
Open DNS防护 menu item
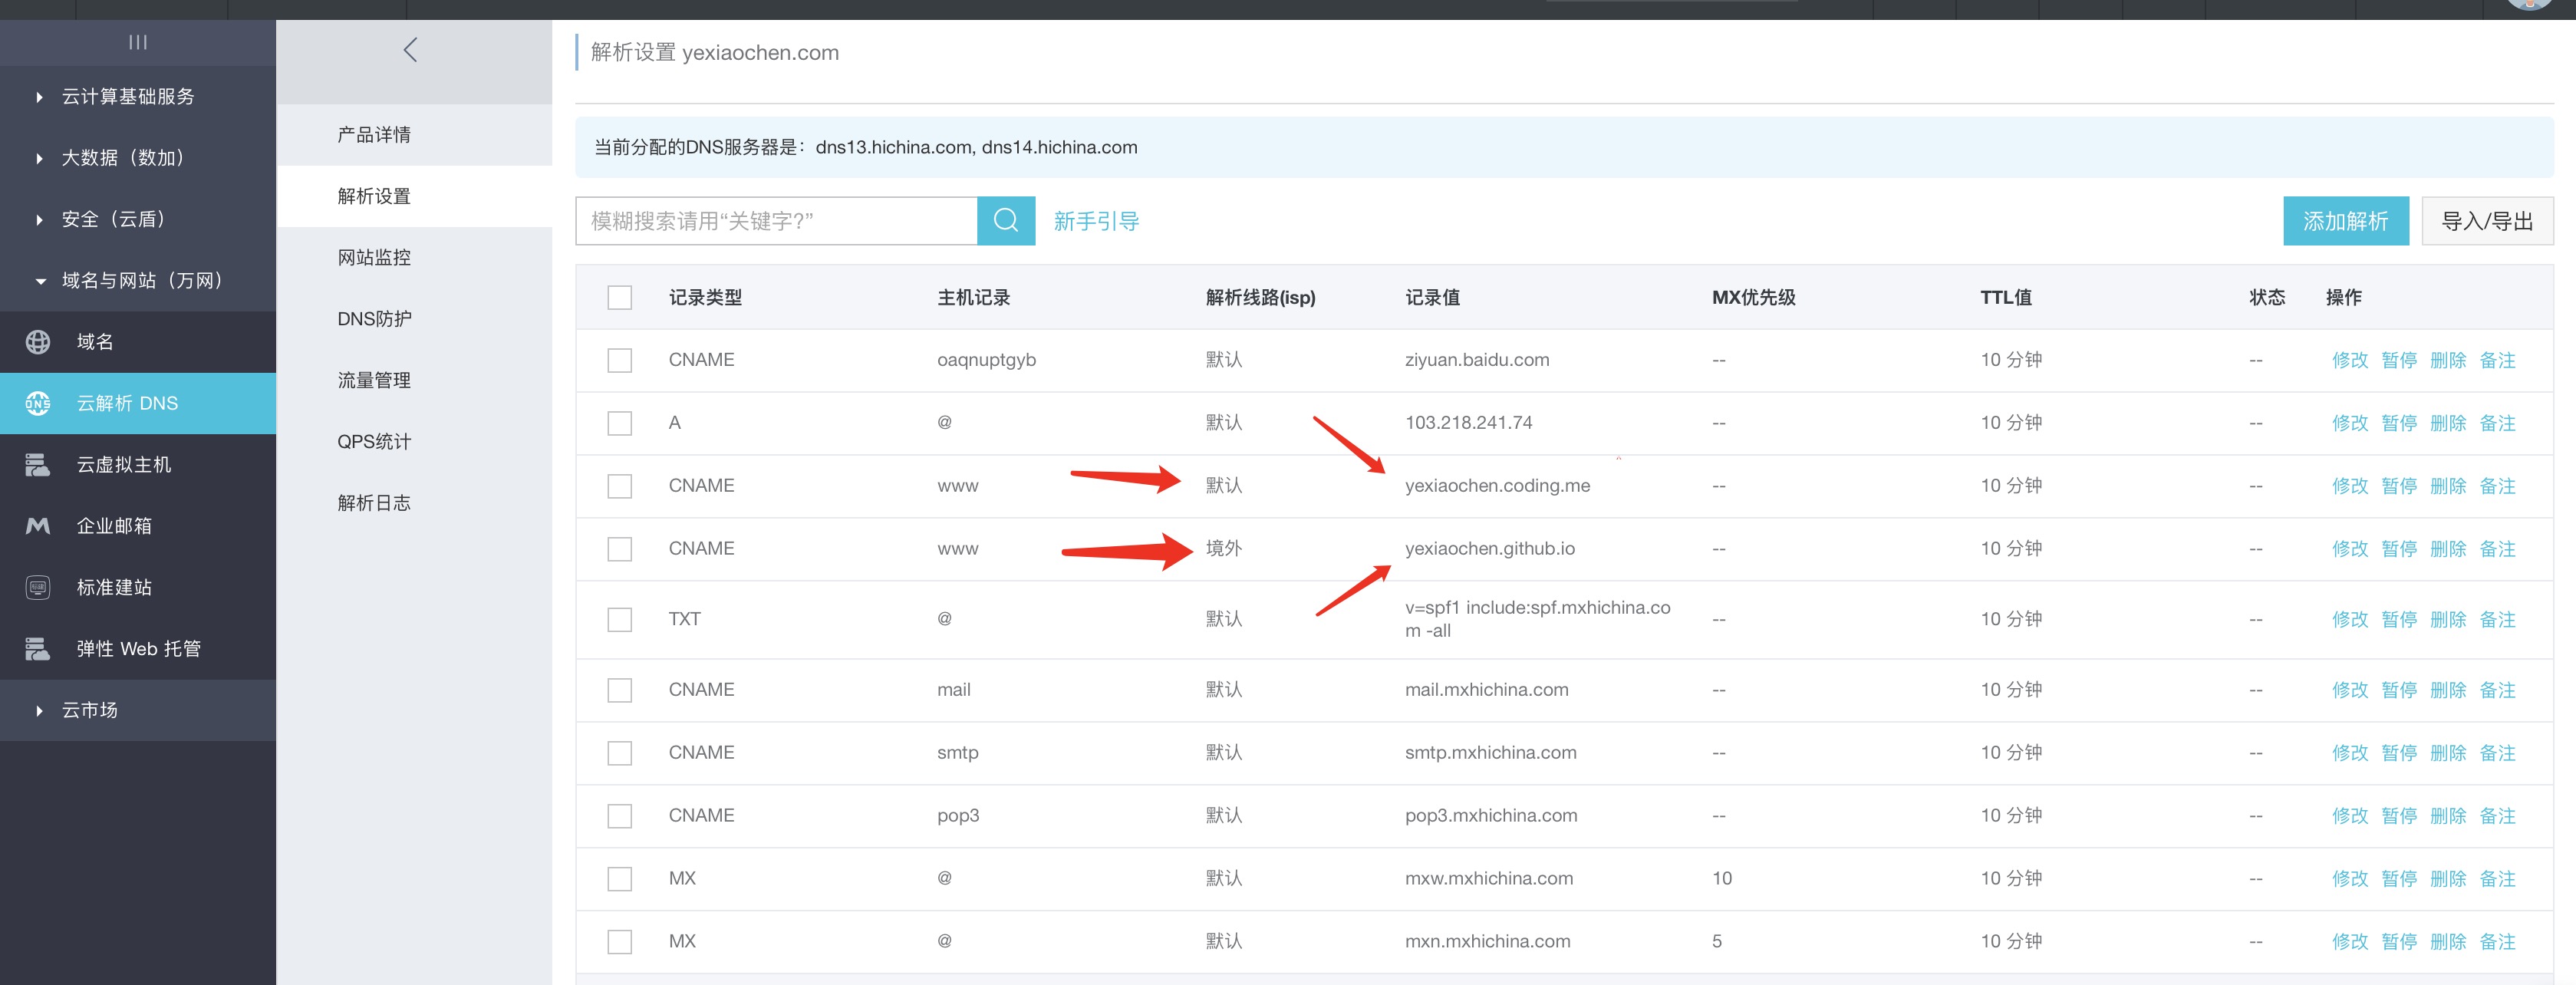[x=414, y=319]
